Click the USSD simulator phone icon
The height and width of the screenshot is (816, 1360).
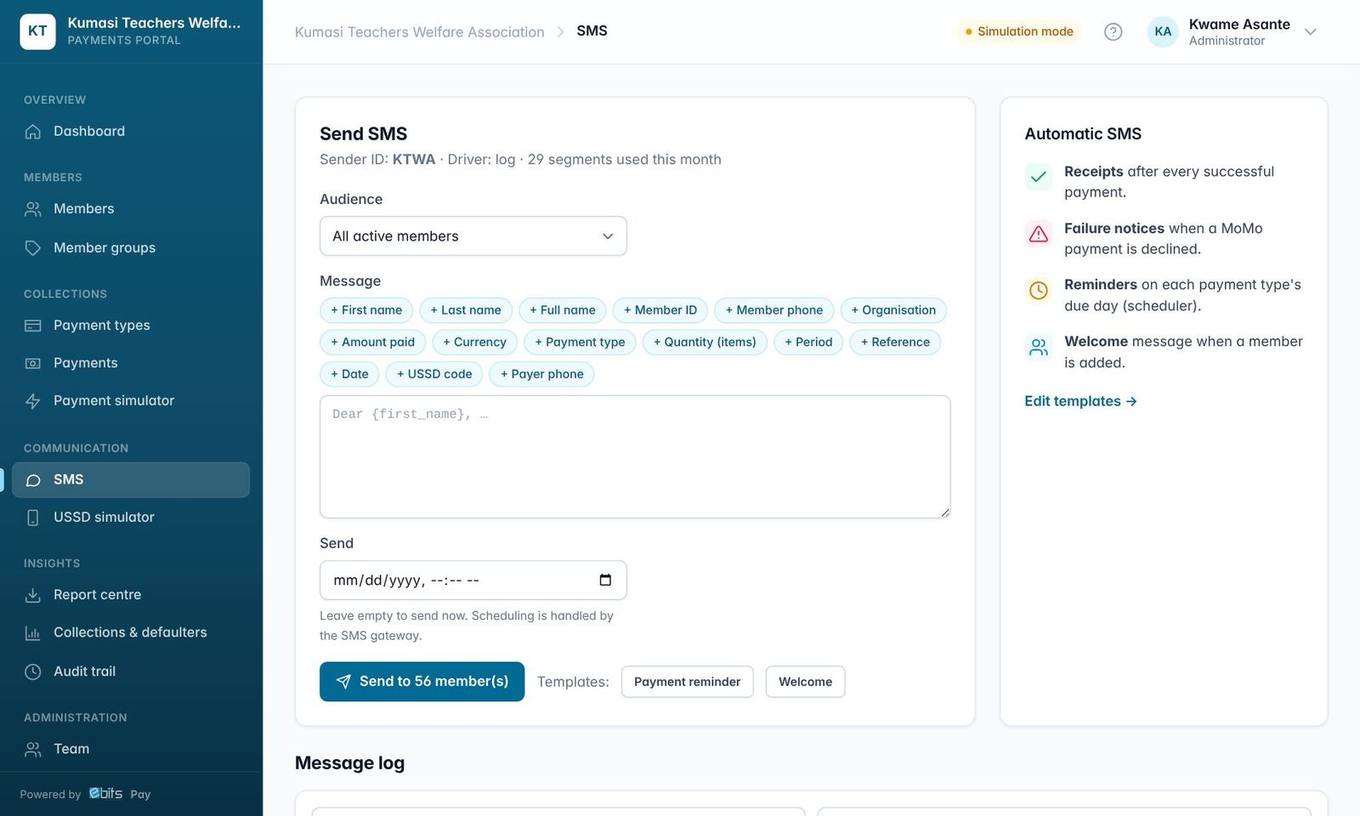coord(33,518)
